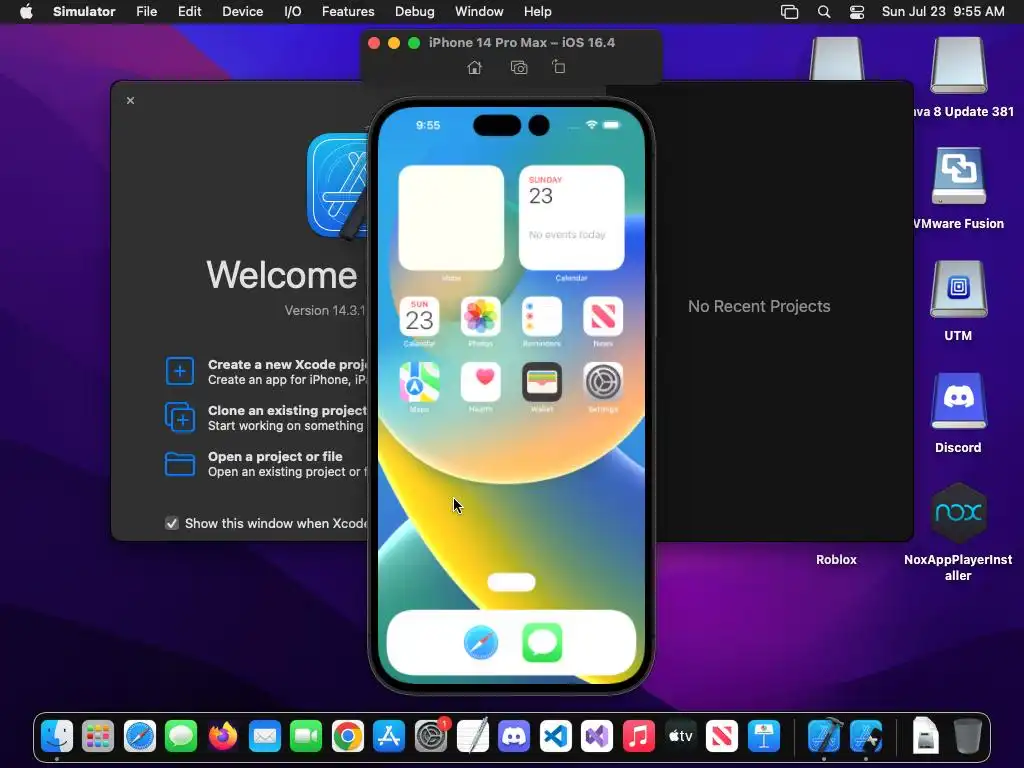Open the Device menu
Screen dimensions: 1024x768
pos(242,12)
